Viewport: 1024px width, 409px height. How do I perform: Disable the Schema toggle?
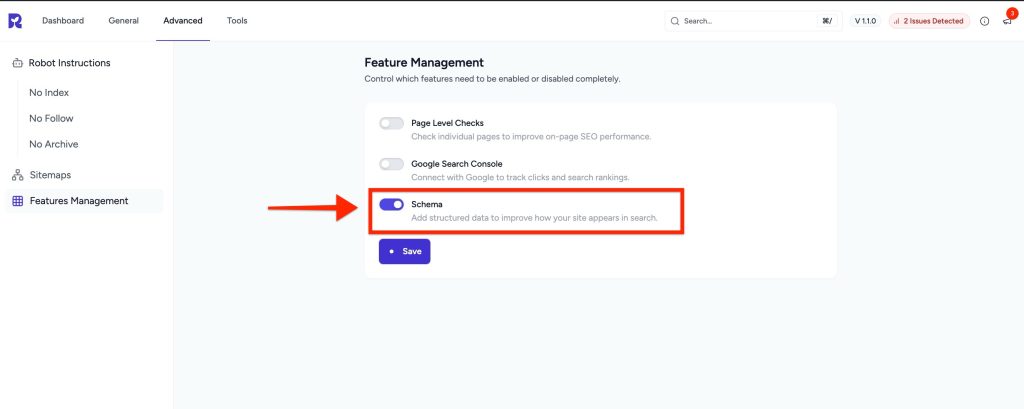tap(391, 204)
